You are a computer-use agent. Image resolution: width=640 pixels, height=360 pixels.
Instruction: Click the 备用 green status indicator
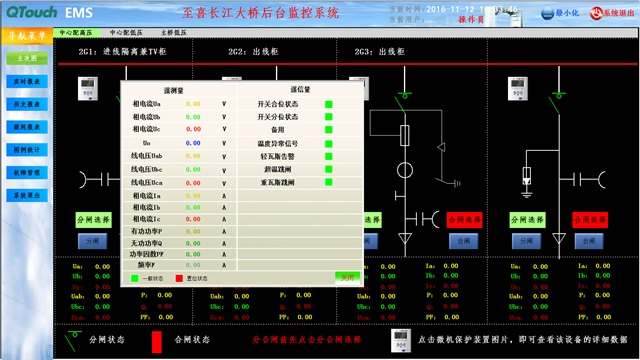[x=329, y=130]
